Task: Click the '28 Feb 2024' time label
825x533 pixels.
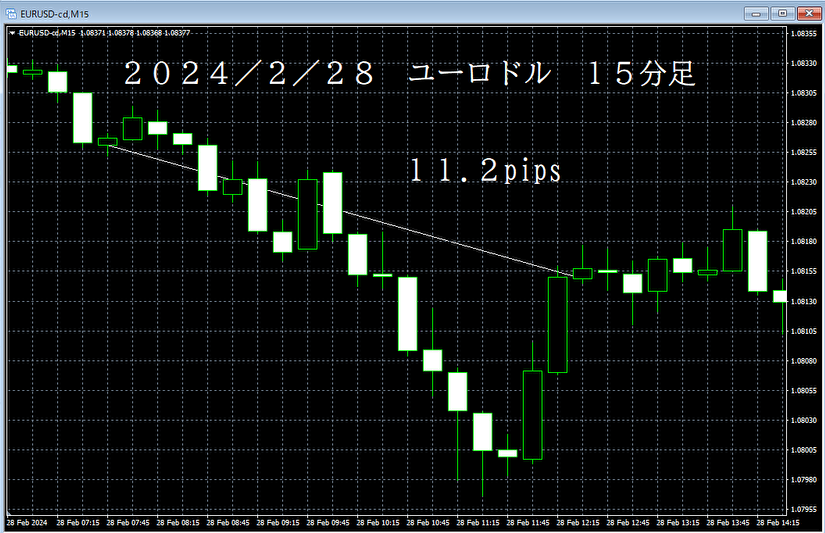Action: [x=27, y=522]
